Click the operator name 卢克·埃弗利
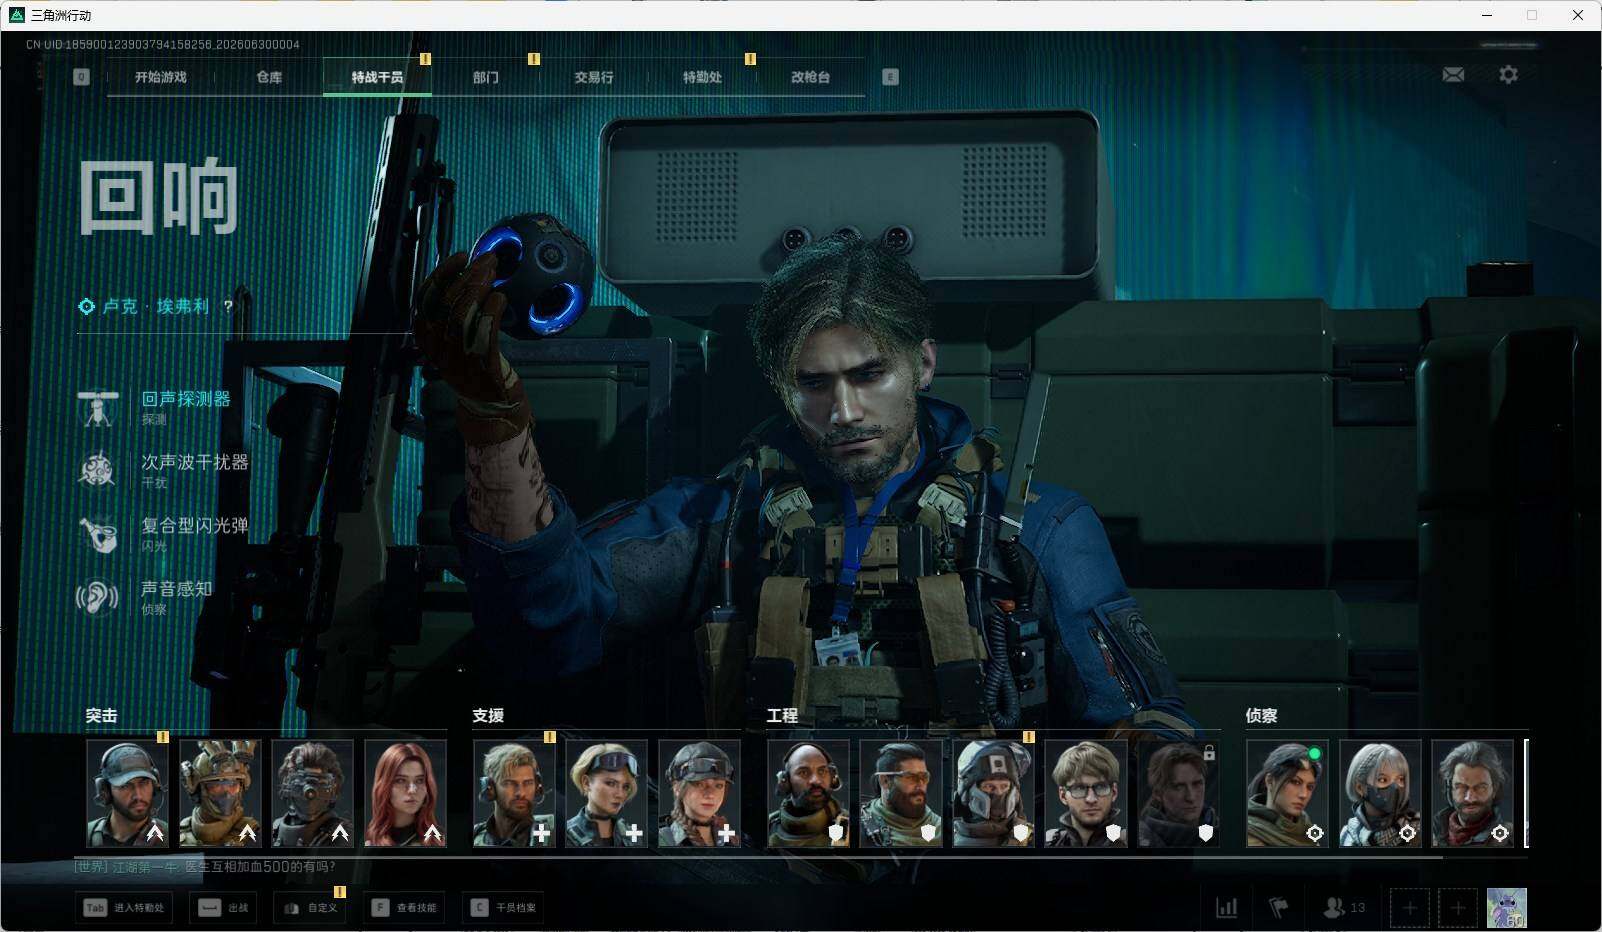The width and height of the screenshot is (1602, 932). pyautogui.click(x=157, y=306)
